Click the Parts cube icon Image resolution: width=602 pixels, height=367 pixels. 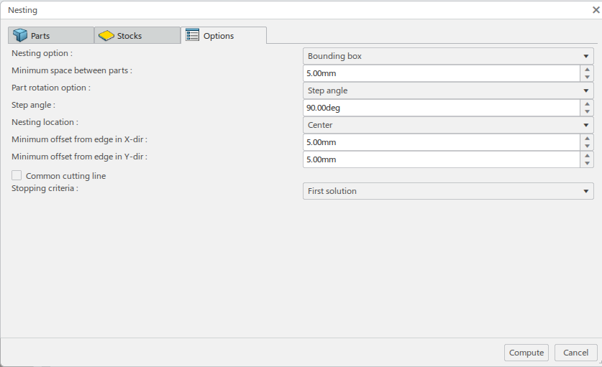click(20, 35)
